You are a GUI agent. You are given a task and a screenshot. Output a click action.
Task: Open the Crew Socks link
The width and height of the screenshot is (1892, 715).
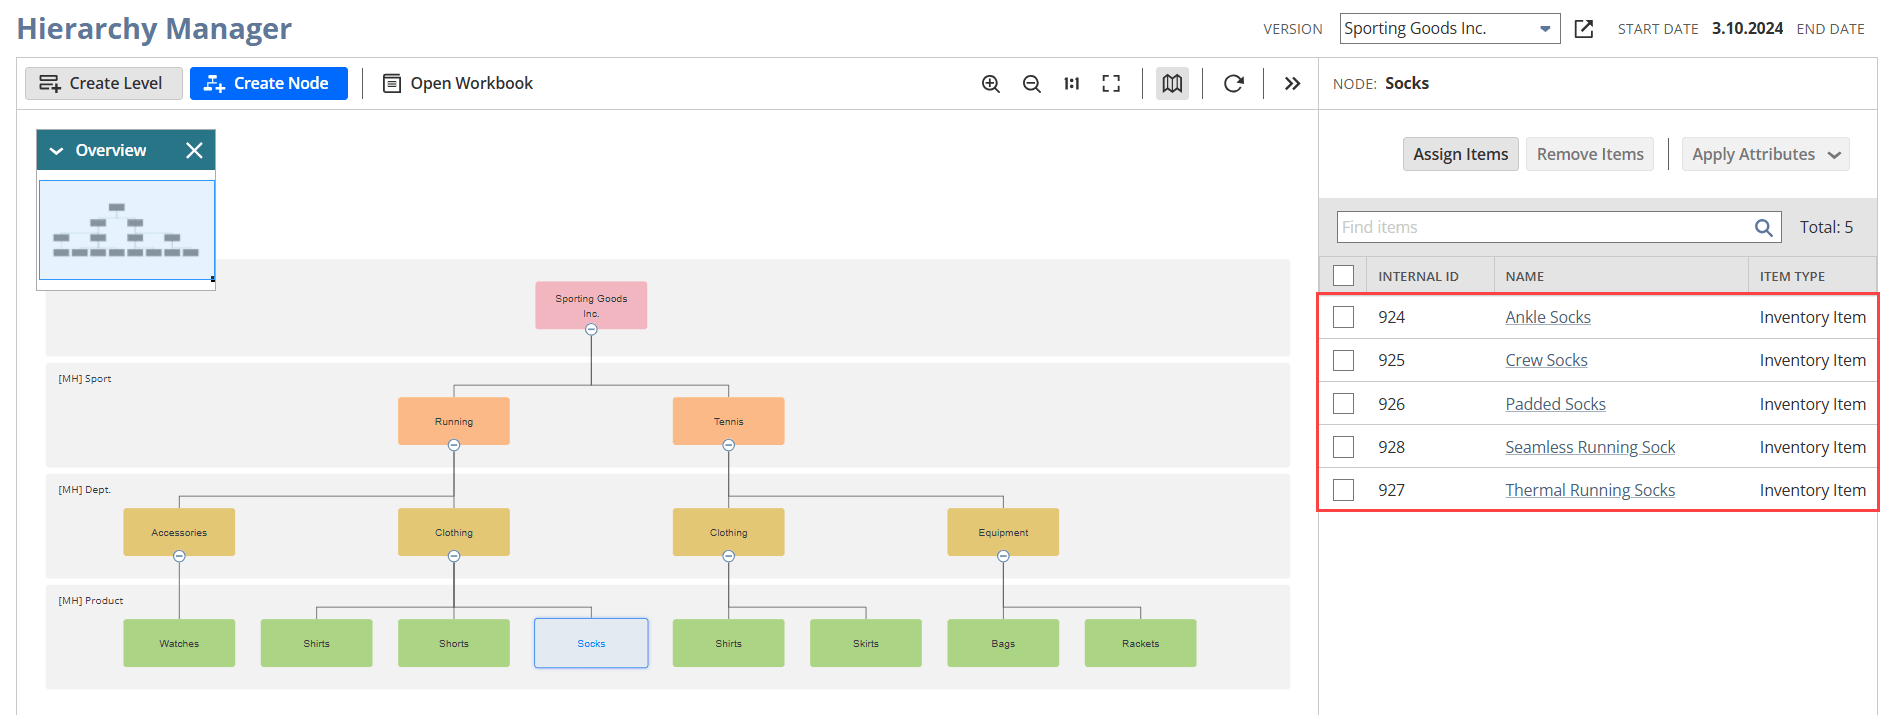(1546, 360)
